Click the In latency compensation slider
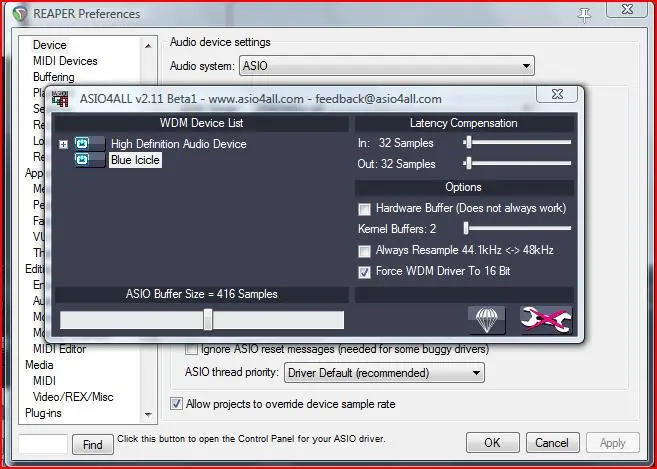 517,143
